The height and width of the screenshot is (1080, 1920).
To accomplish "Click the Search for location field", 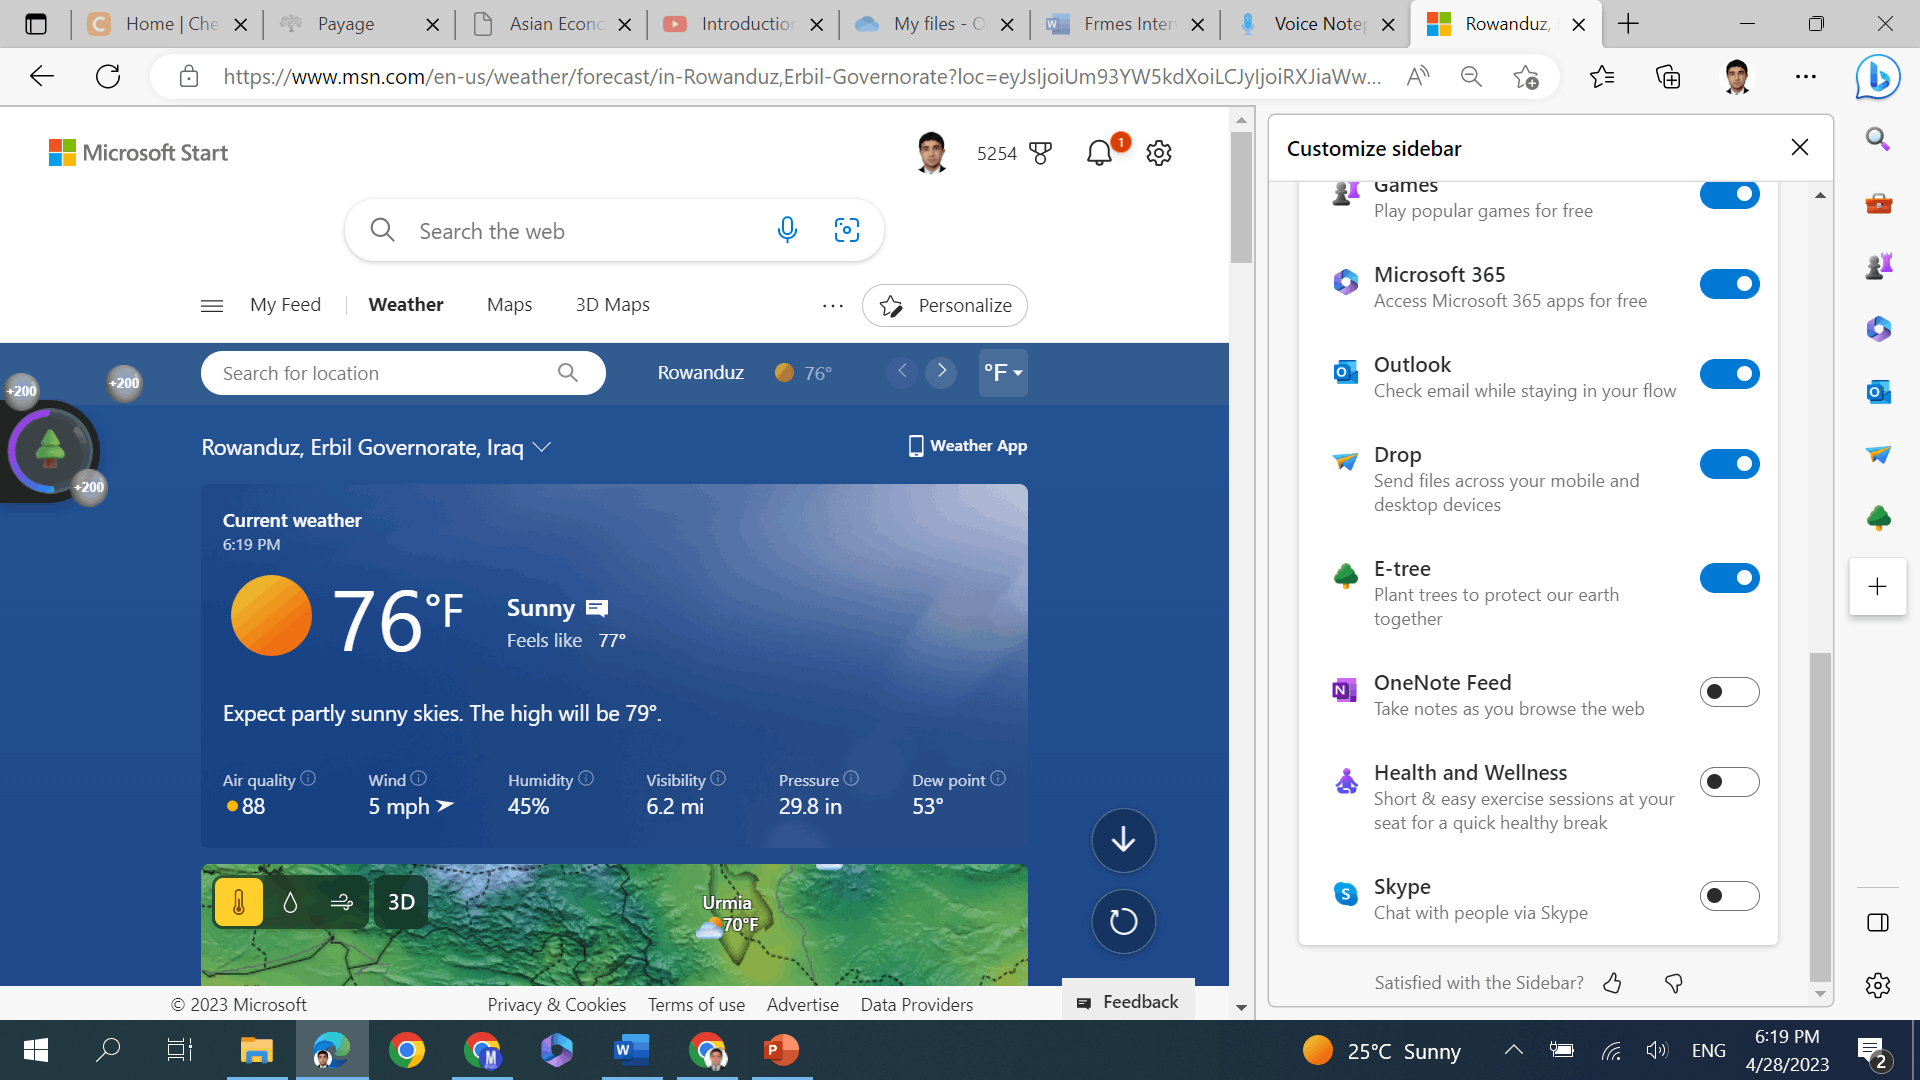I will coord(380,372).
